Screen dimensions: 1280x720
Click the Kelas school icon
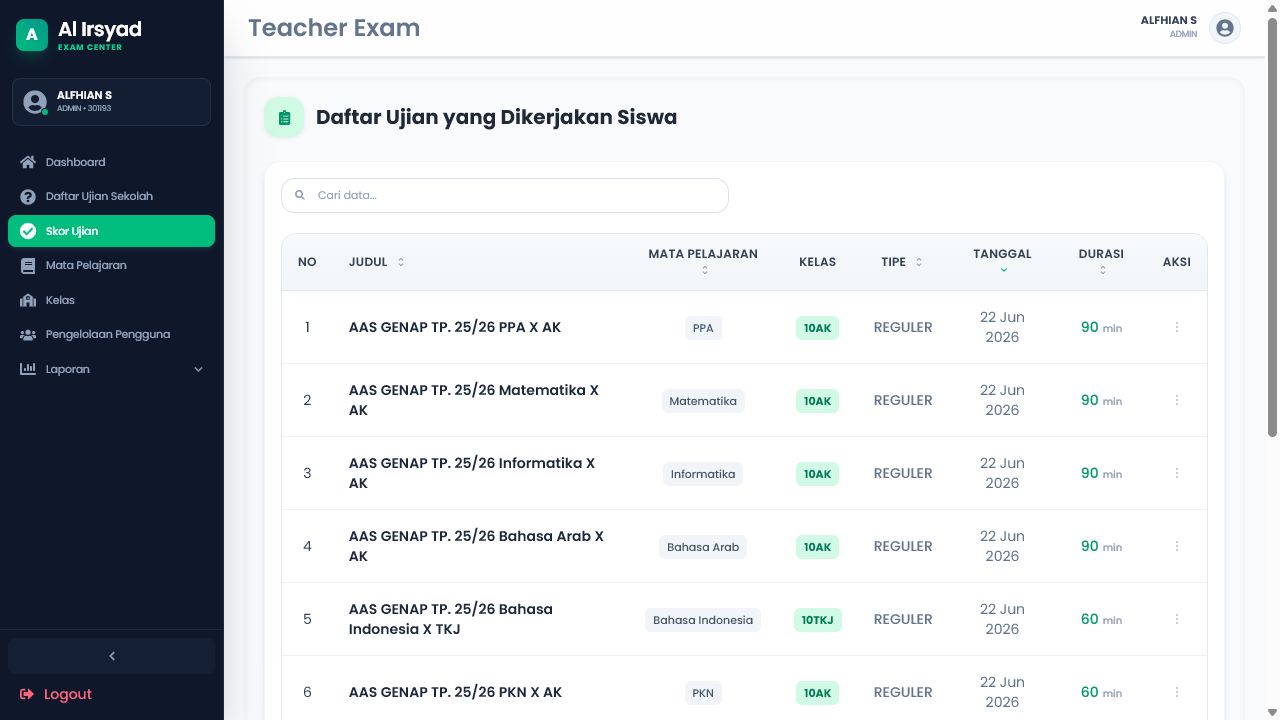click(28, 300)
